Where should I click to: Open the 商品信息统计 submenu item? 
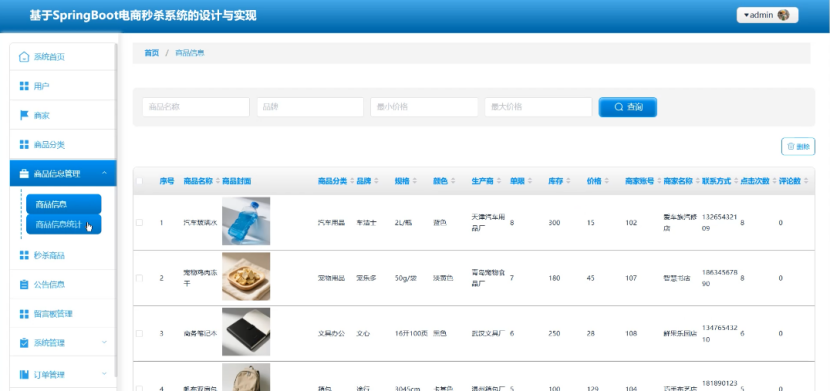tap(64, 224)
